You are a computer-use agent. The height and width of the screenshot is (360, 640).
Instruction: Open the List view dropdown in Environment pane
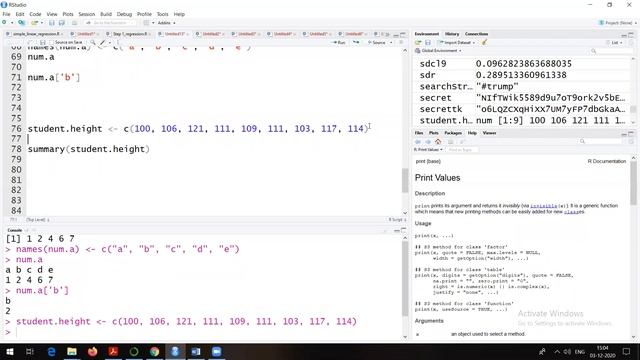616,42
